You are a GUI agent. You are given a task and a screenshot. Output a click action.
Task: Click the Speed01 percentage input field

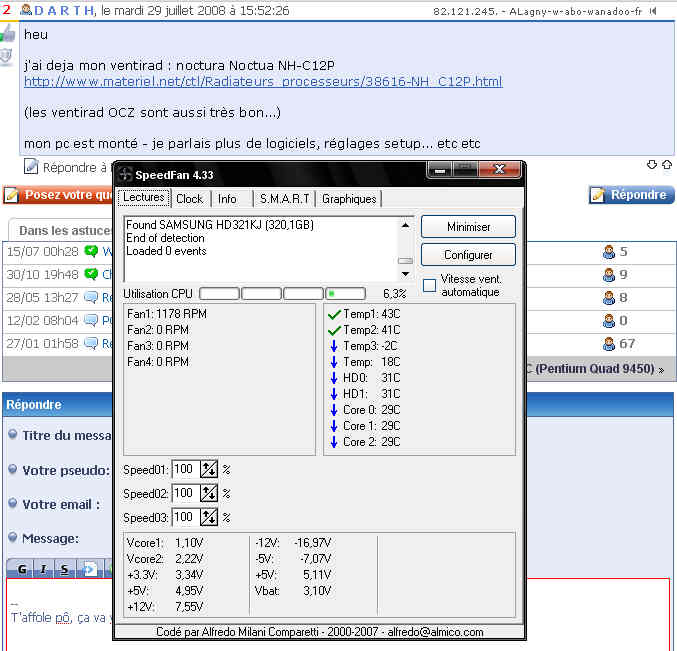185,469
